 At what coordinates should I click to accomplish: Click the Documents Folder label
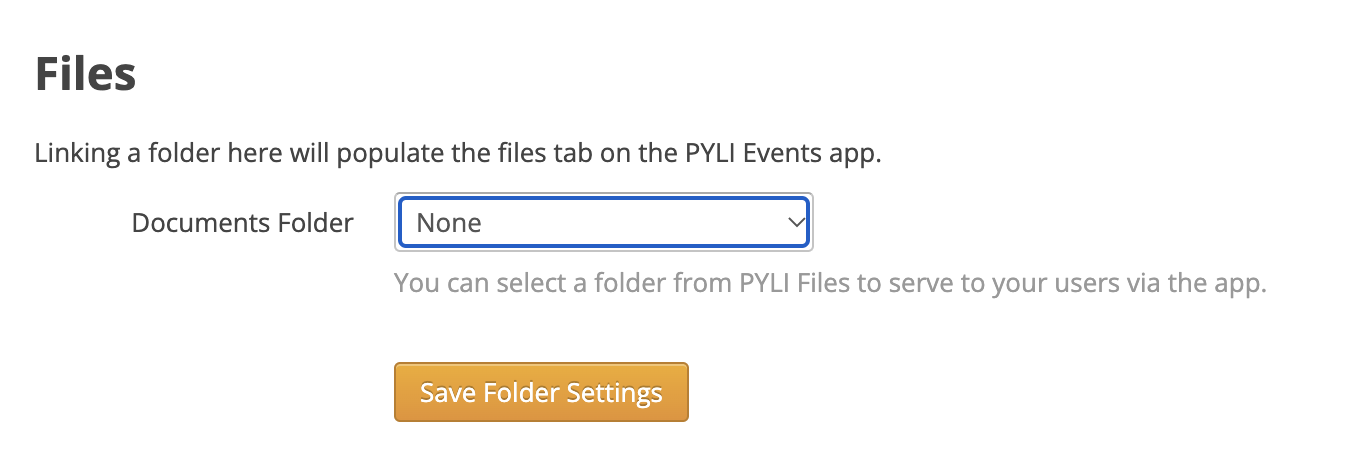[242, 223]
